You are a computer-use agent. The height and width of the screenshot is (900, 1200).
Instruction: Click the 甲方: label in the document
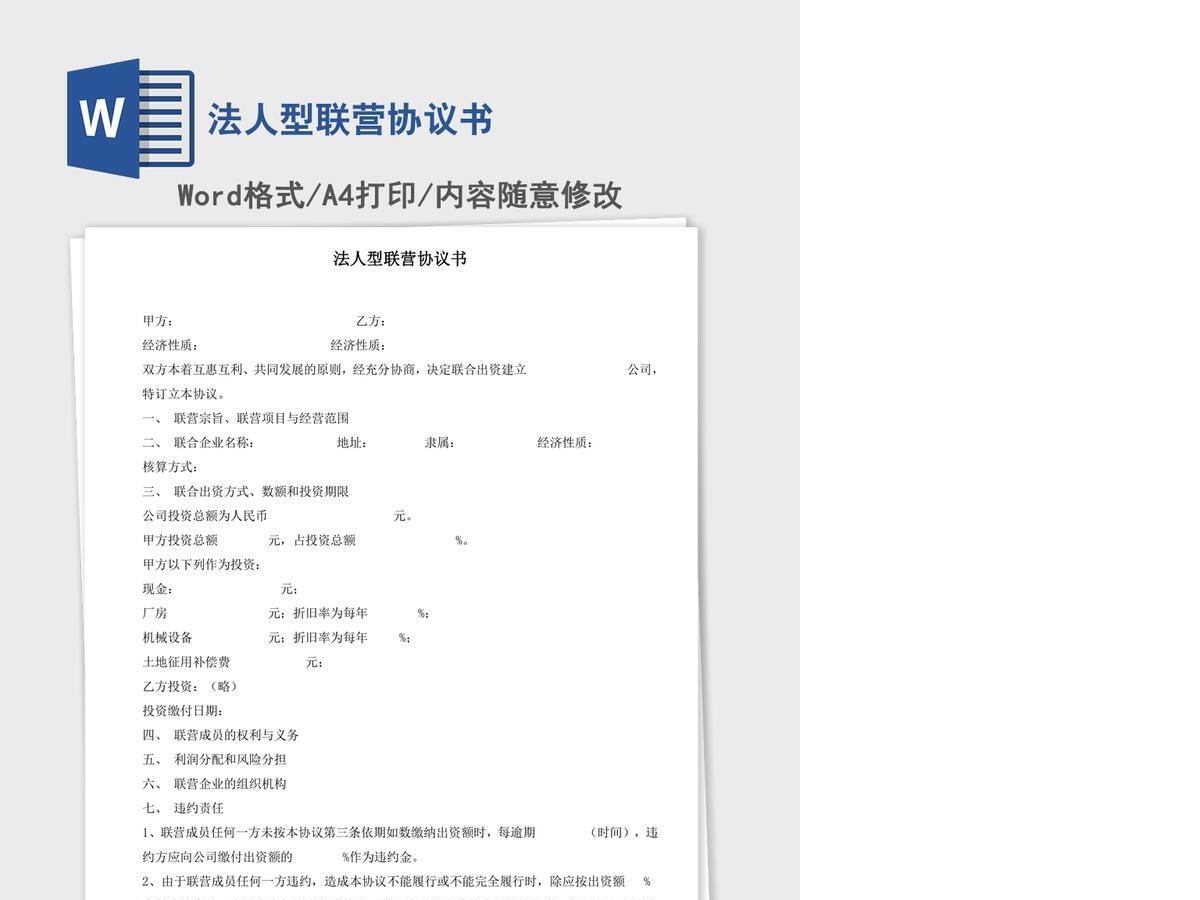pyautogui.click(x=158, y=321)
